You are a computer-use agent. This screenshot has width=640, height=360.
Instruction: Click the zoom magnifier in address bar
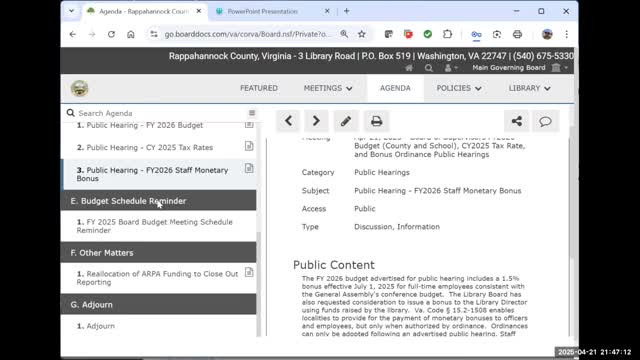344,34
